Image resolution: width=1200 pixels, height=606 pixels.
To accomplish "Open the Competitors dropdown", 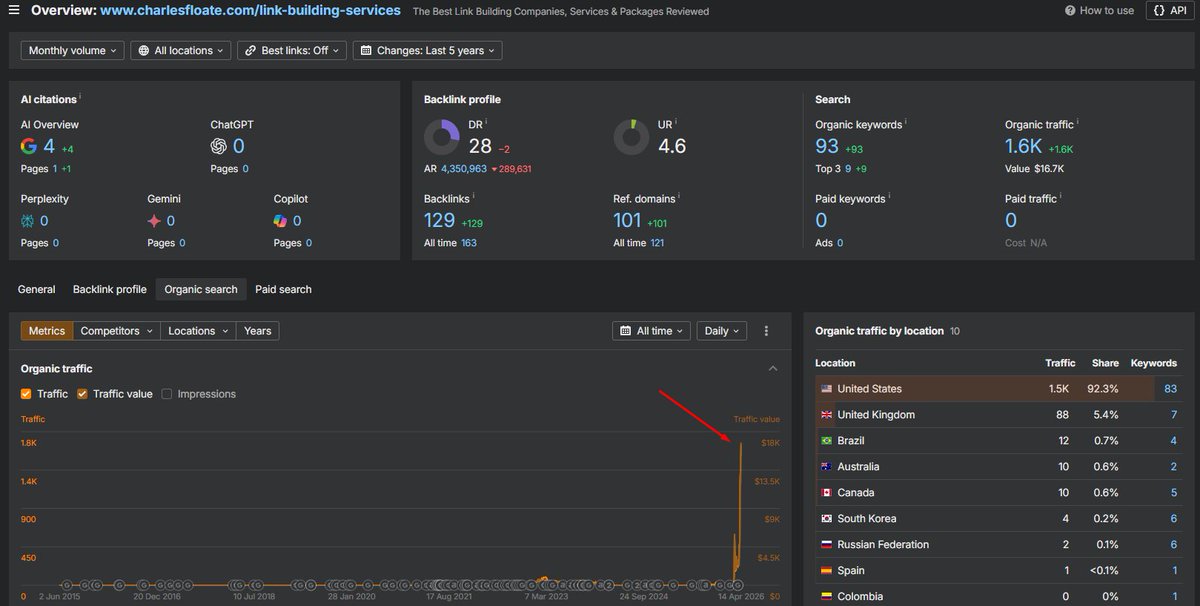I will (x=117, y=331).
